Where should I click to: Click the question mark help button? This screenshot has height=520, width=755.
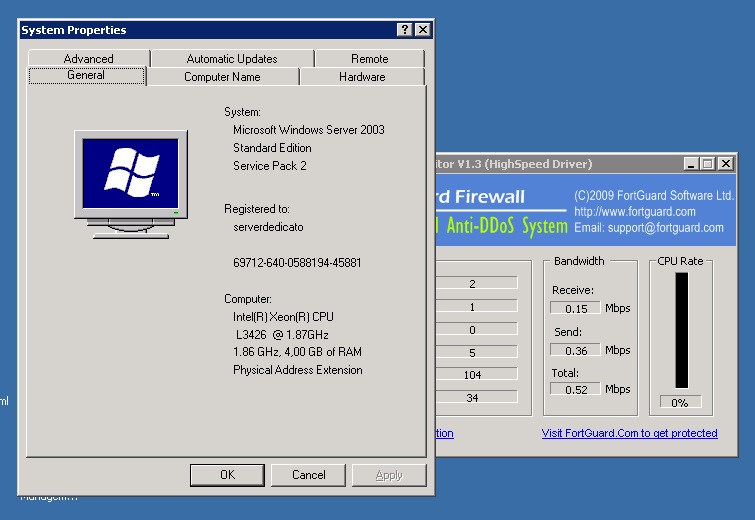[404, 30]
